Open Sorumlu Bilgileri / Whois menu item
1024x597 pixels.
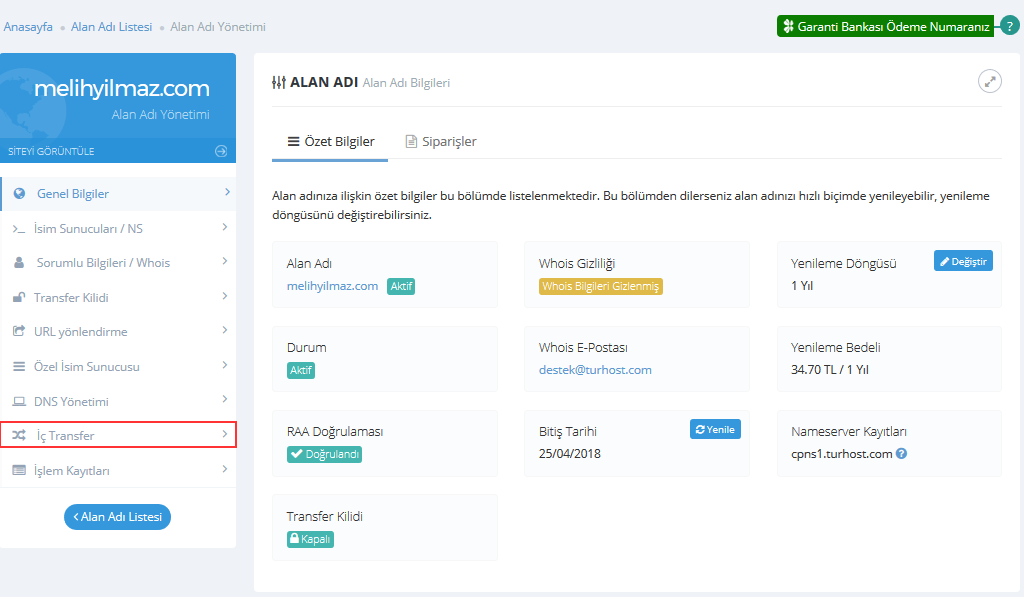pyautogui.click(x=102, y=263)
